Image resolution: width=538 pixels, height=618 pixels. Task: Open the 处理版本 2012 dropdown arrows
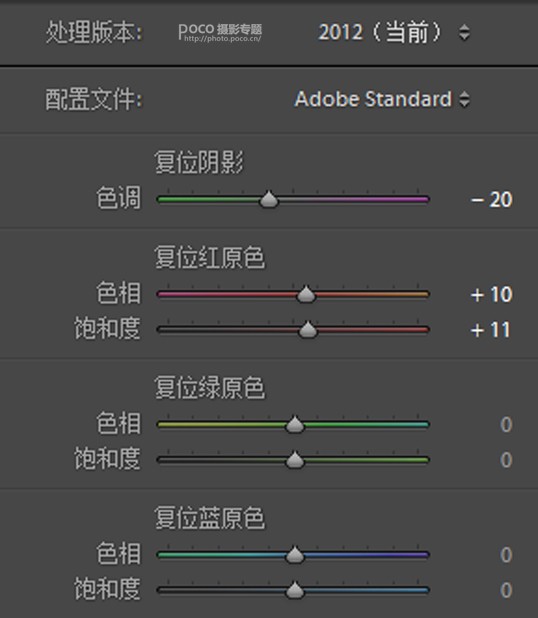(464, 32)
